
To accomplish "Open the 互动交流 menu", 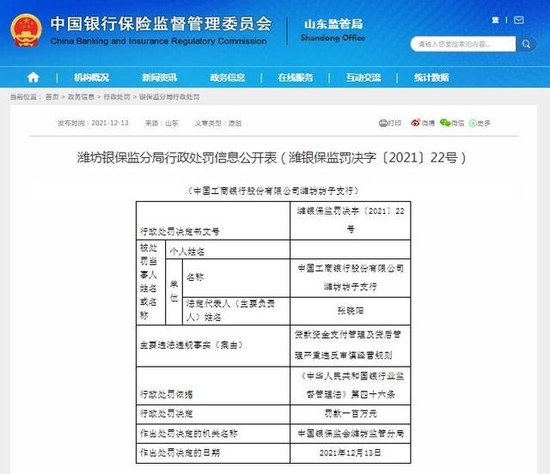I will pyautogui.click(x=363, y=77).
